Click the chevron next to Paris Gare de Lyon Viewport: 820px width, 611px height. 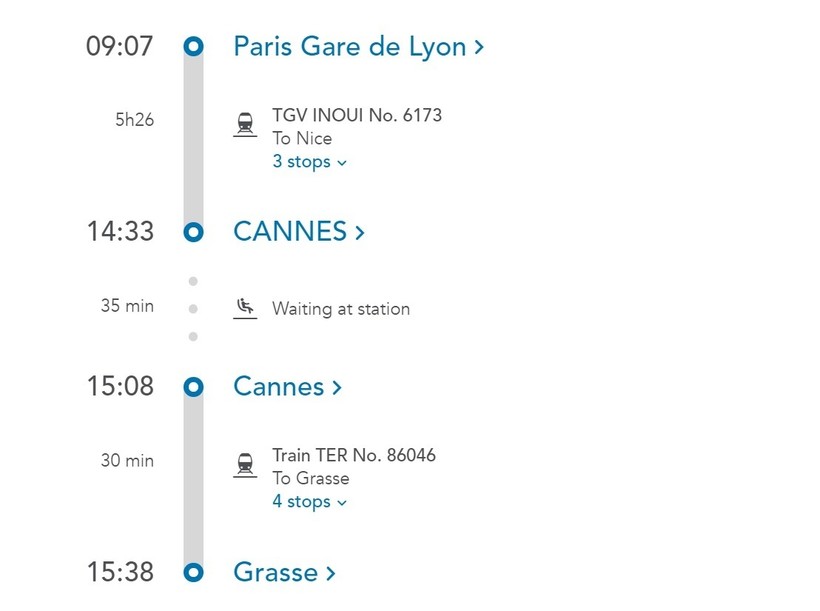(479, 47)
